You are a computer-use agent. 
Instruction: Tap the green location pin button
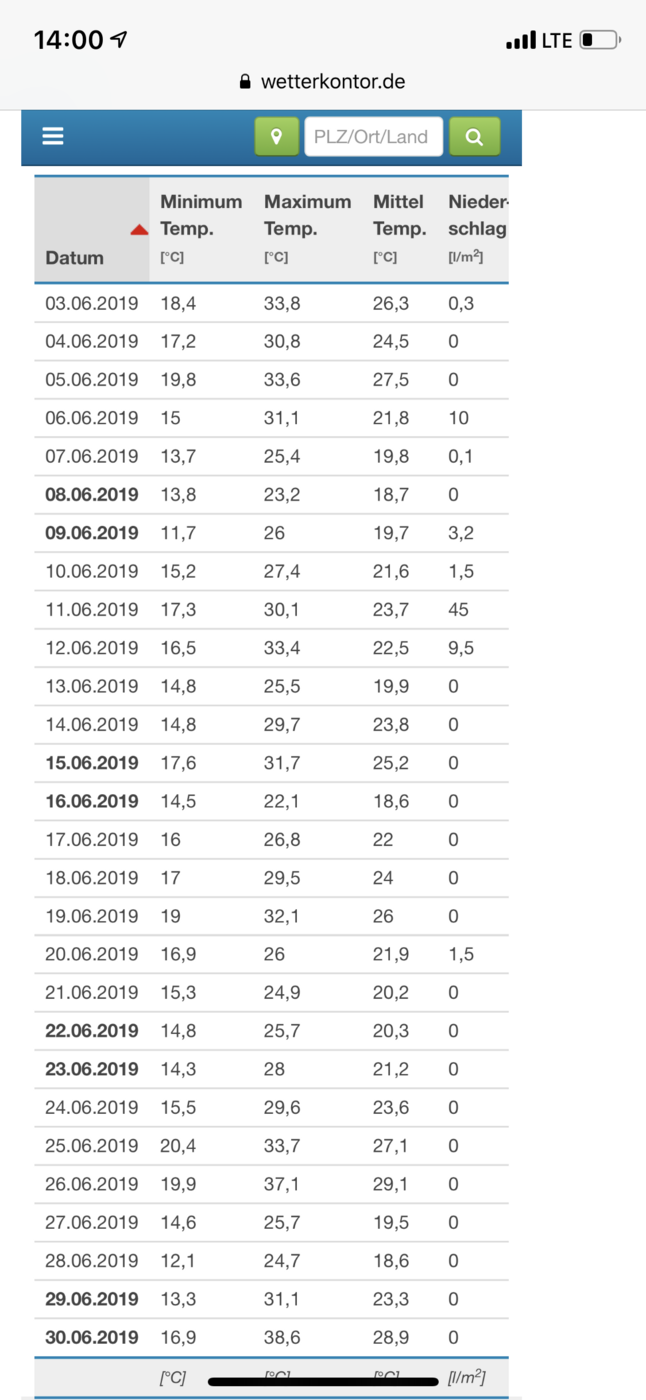(277, 136)
